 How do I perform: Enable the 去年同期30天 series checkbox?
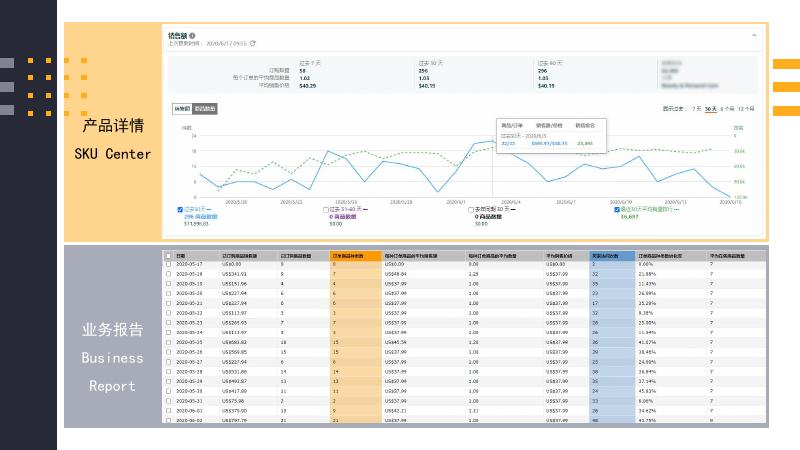click(x=471, y=210)
